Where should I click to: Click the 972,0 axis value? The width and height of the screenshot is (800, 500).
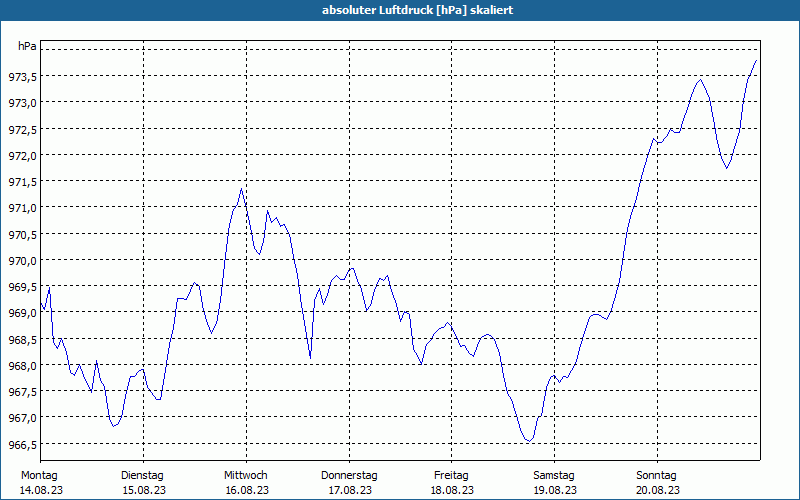(x=22, y=156)
